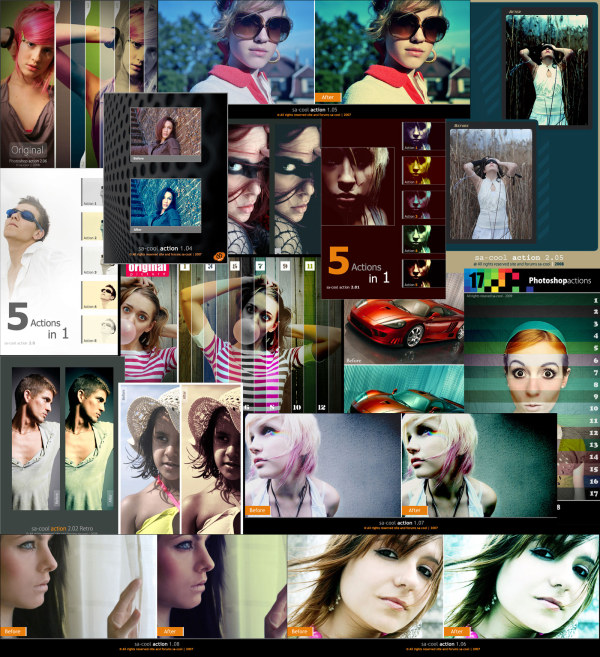Click the After label on bottom-right green-tinted portrait
This screenshot has width=600, height=657.
[x=458, y=631]
